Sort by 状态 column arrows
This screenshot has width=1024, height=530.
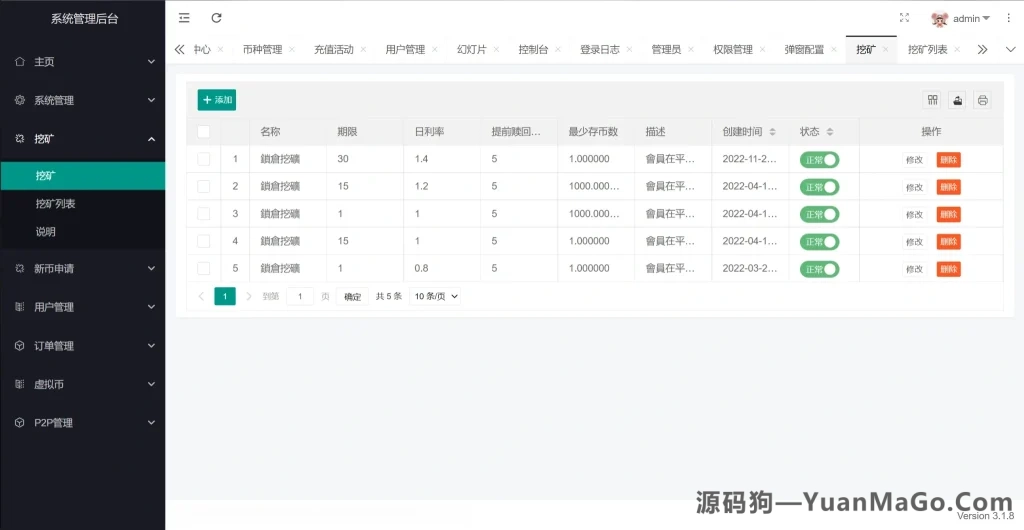point(829,132)
